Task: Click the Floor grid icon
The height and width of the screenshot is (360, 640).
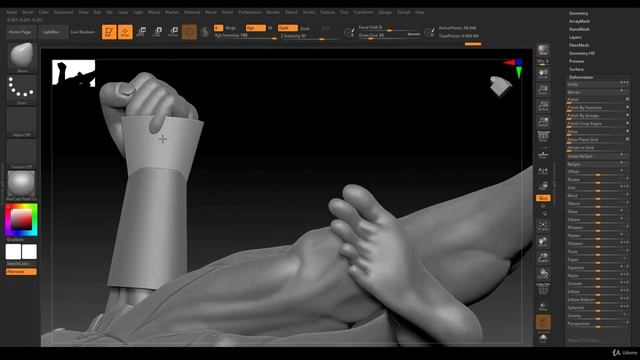Action: pos(543,155)
